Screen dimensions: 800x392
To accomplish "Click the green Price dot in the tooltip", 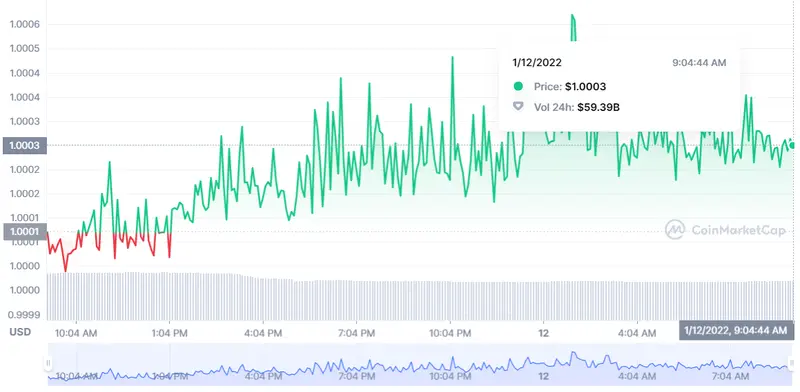I will pyautogui.click(x=518, y=86).
